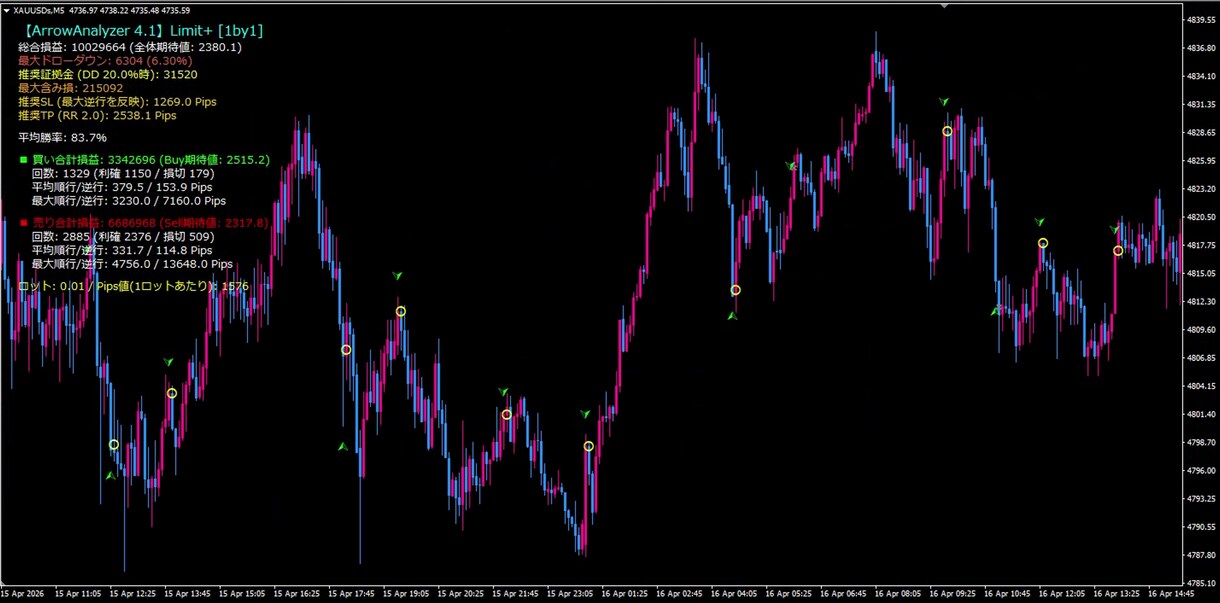Open the chart menu triangle beside XAUUSDs,M5
The width and height of the screenshot is (1220, 603).
tap(7, 9)
